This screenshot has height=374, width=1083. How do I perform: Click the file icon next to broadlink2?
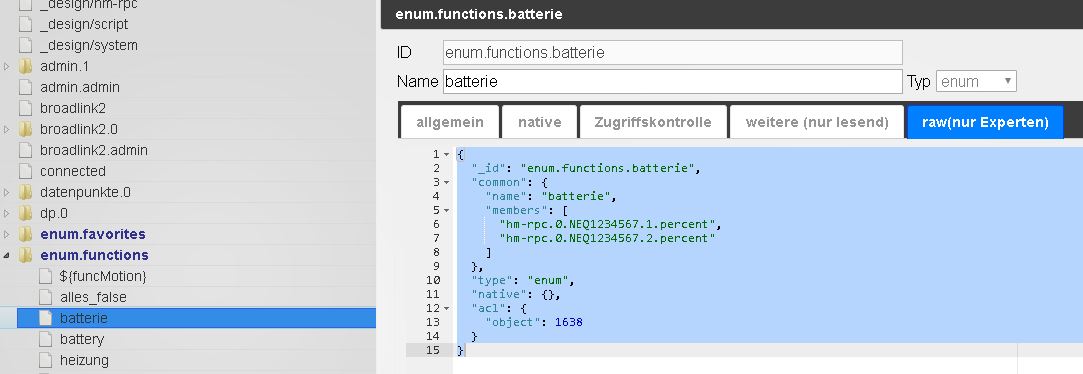[x=26, y=109]
